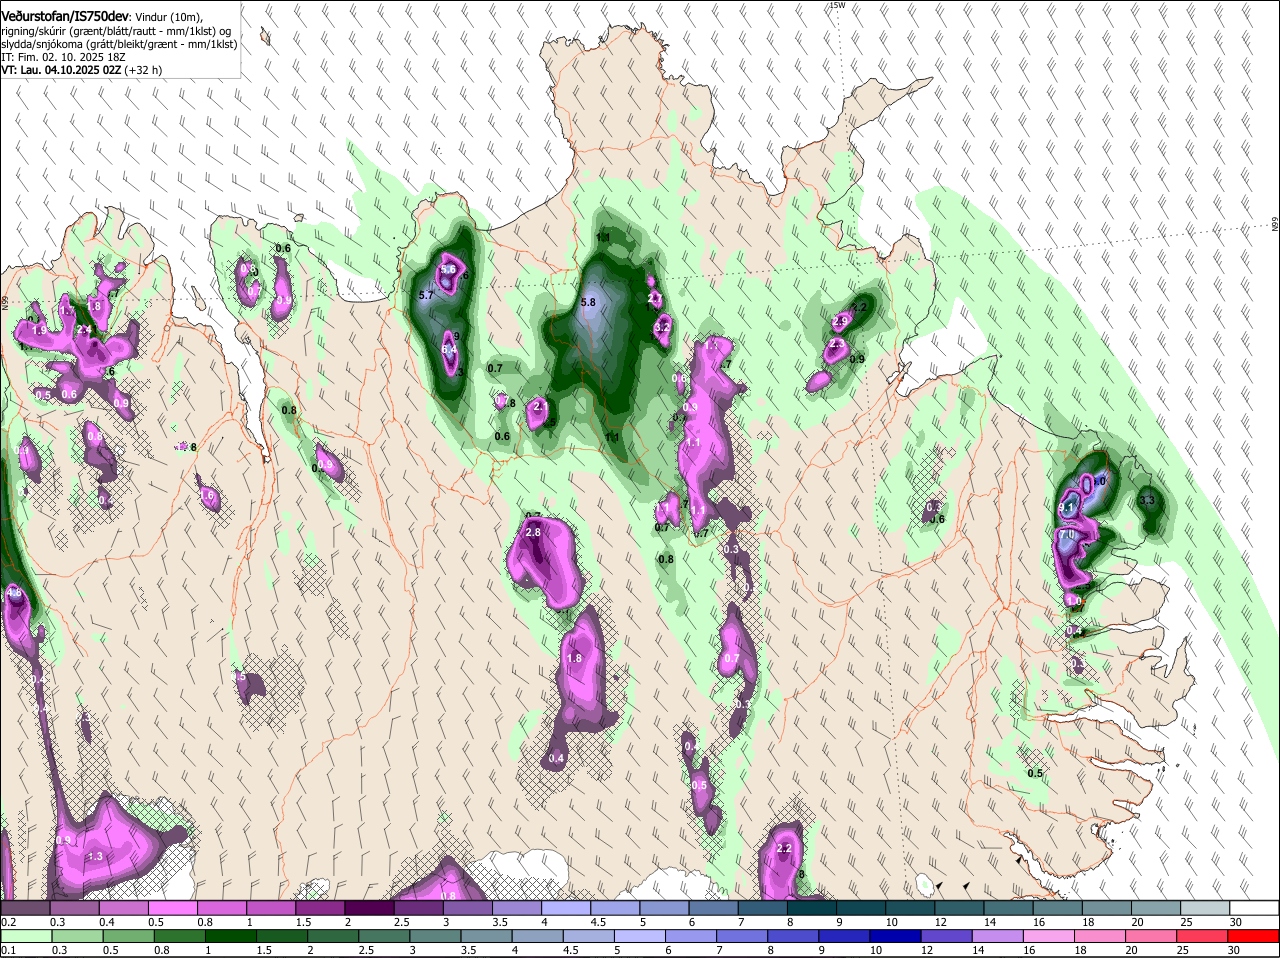
Task: Click the bright pink swatch in snow scale
Action: pyautogui.click(x=173, y=908)
